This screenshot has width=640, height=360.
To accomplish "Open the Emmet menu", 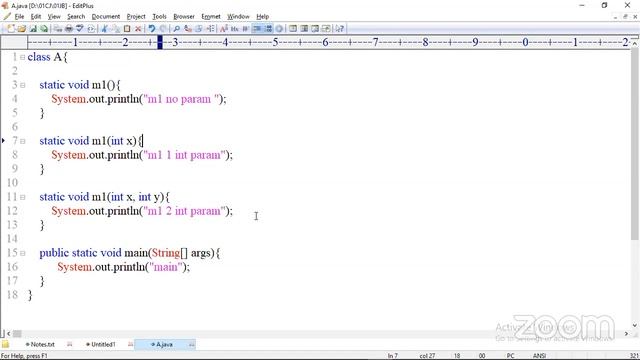I will click(211, 17).
